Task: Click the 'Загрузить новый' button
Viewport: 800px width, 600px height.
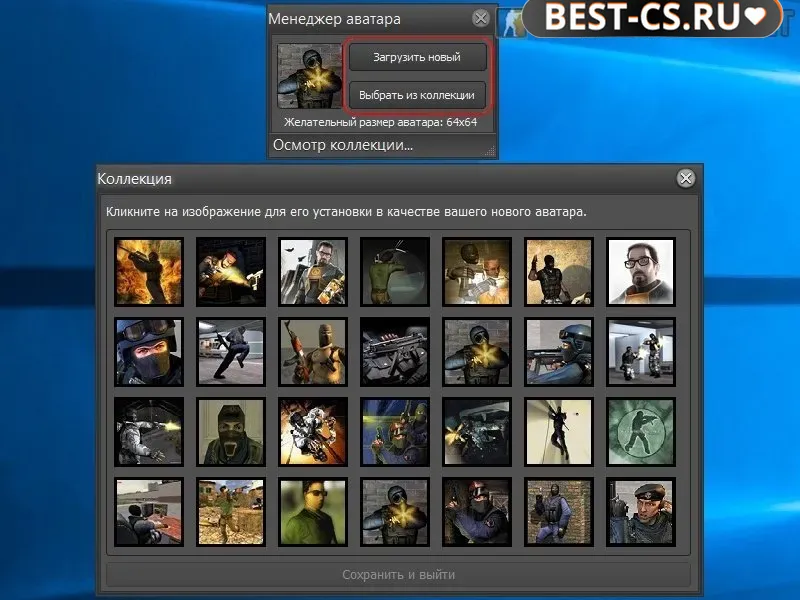Action: click(417, 57)
